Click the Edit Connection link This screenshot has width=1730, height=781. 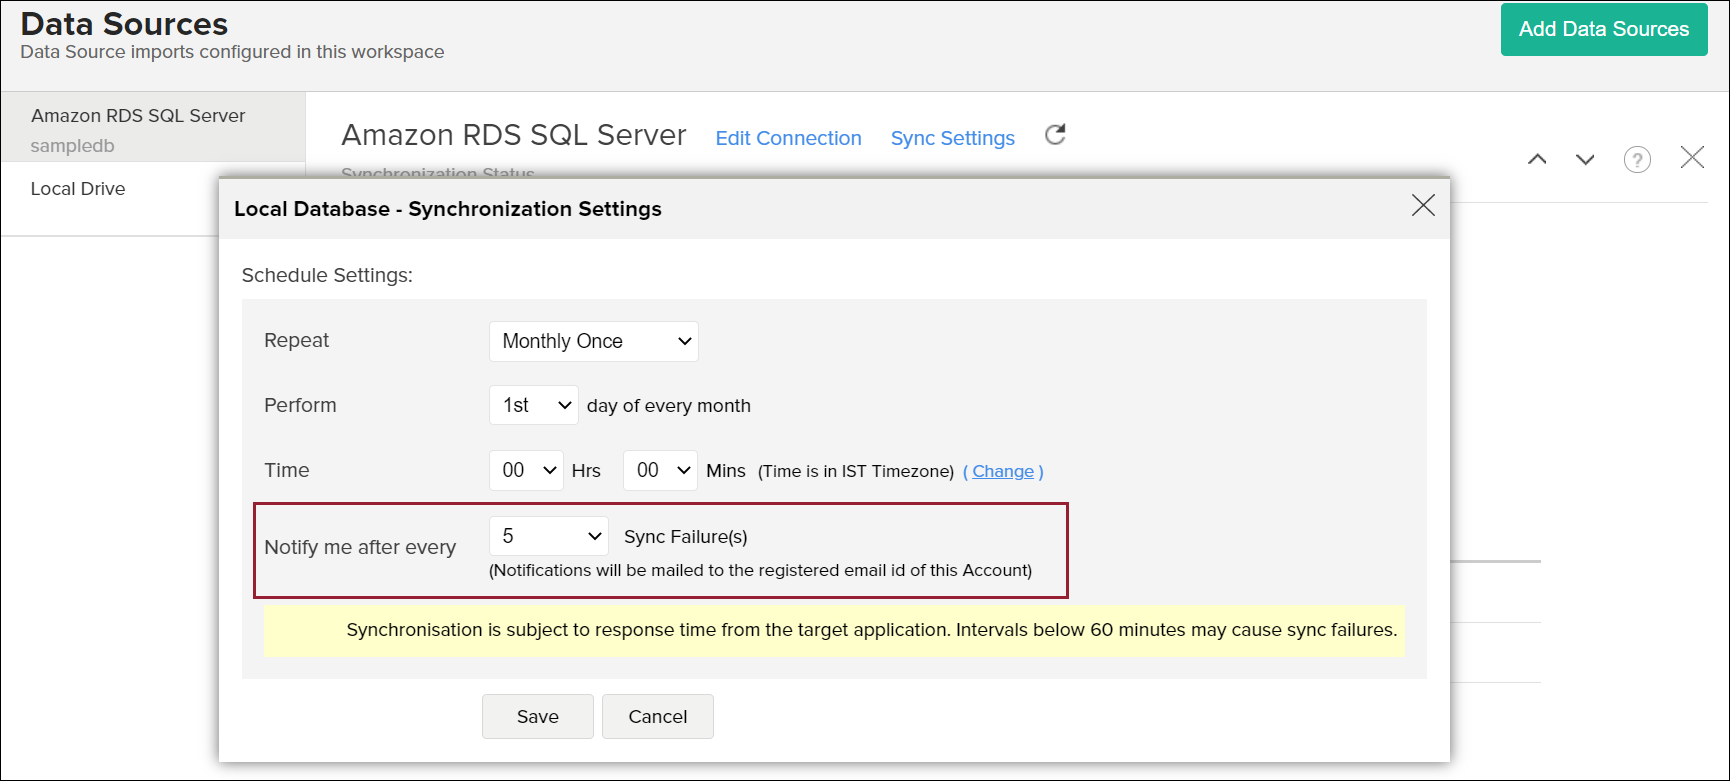[788, 138]
